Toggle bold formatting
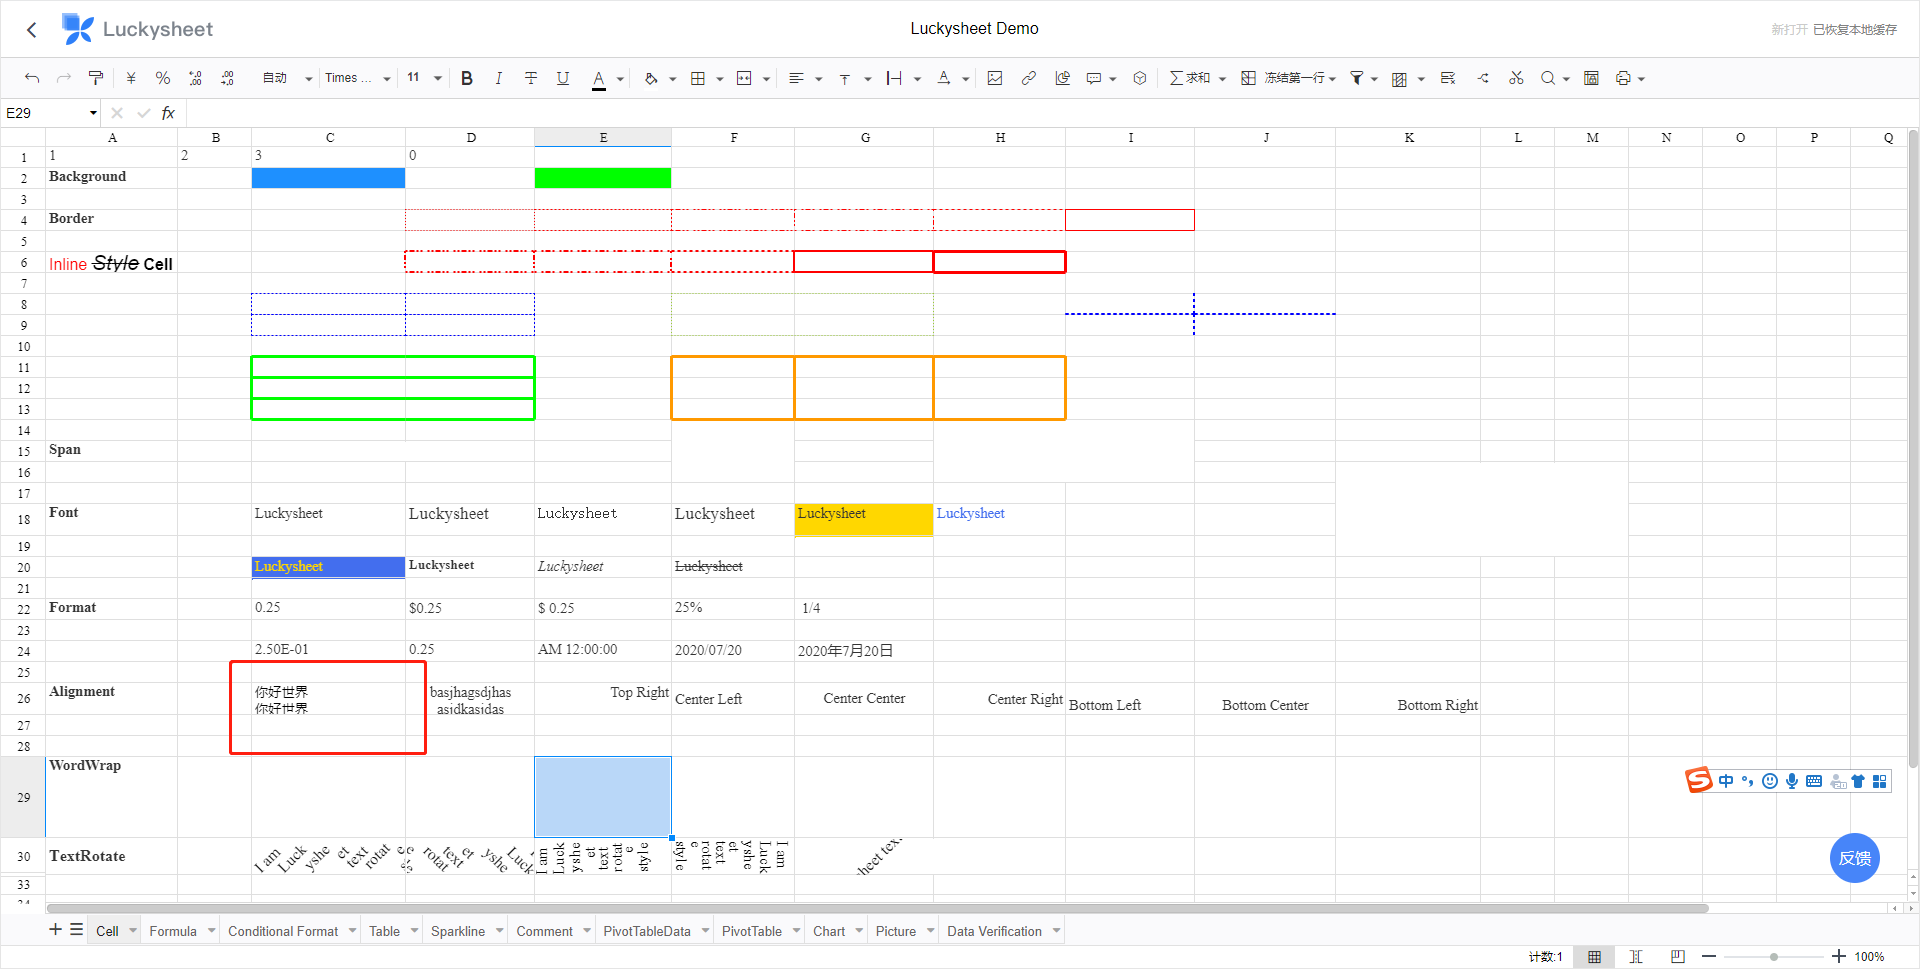The height and width of the screenshot is (969, 1920). point(467,78)
